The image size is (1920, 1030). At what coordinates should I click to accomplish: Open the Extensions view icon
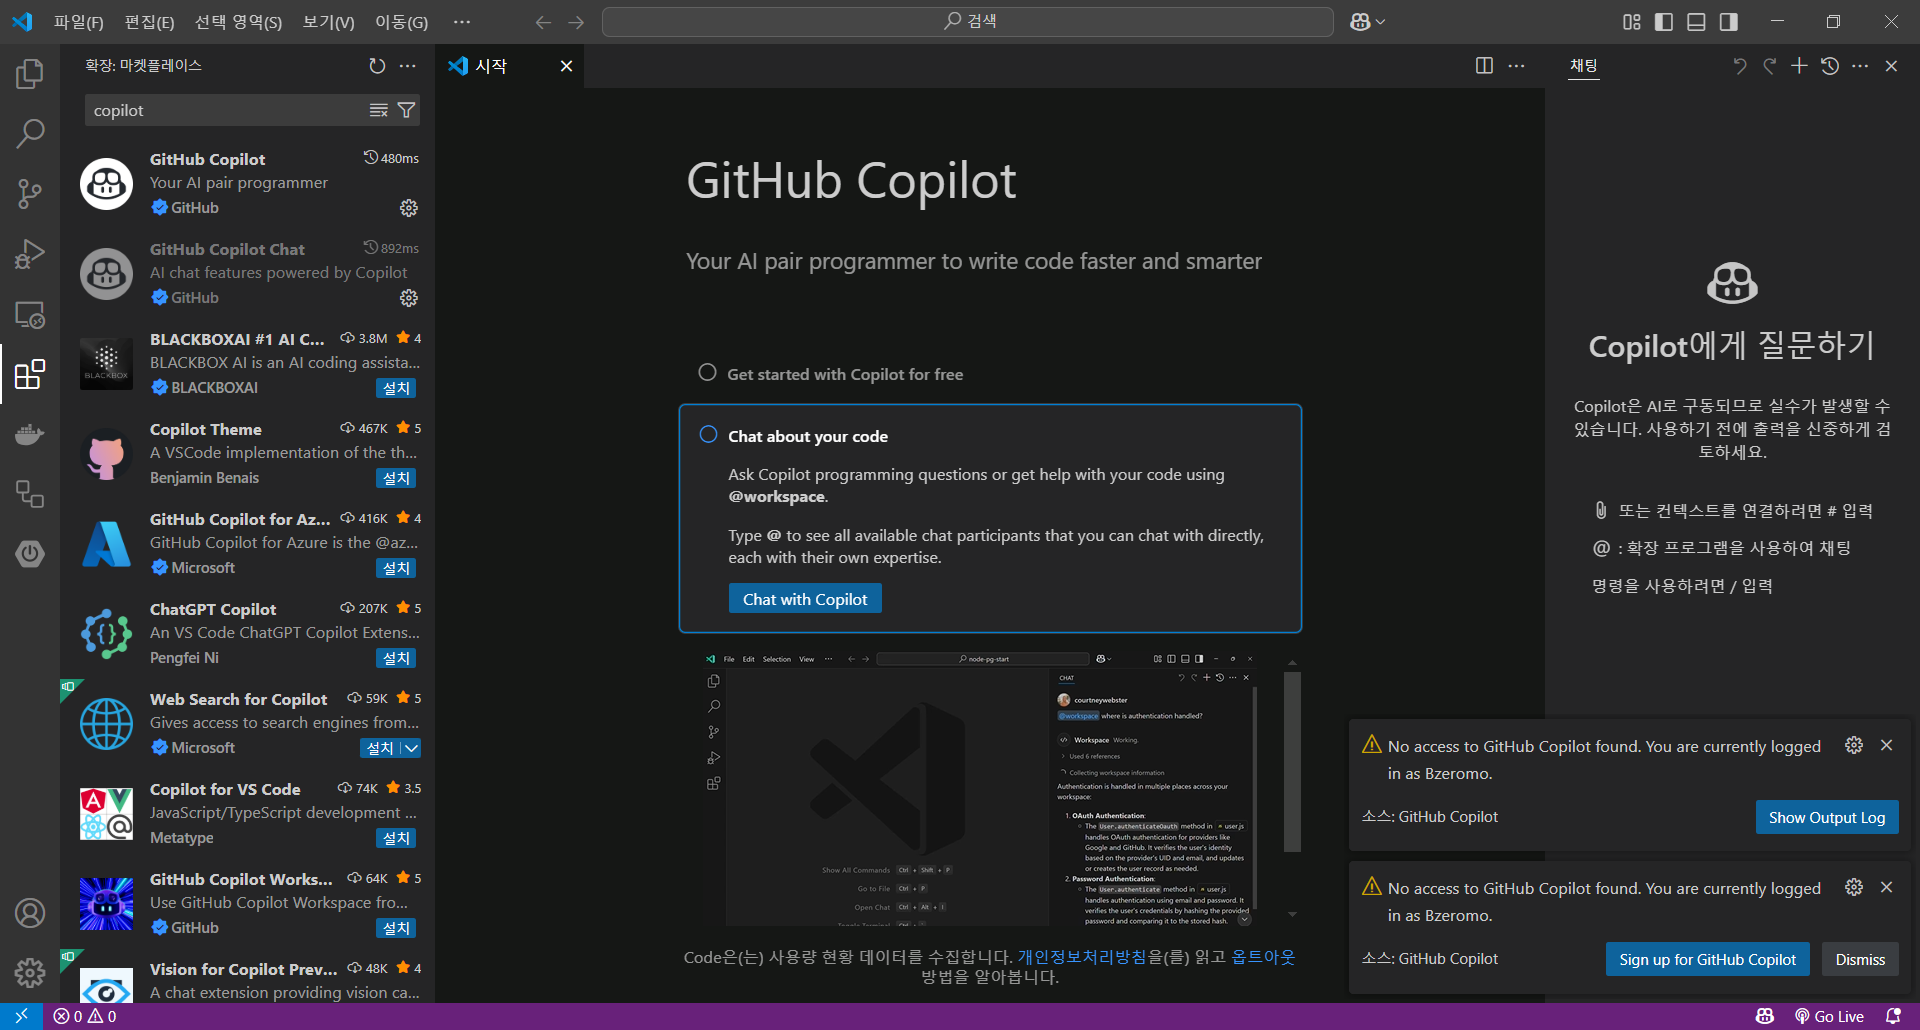pos(30,374)
